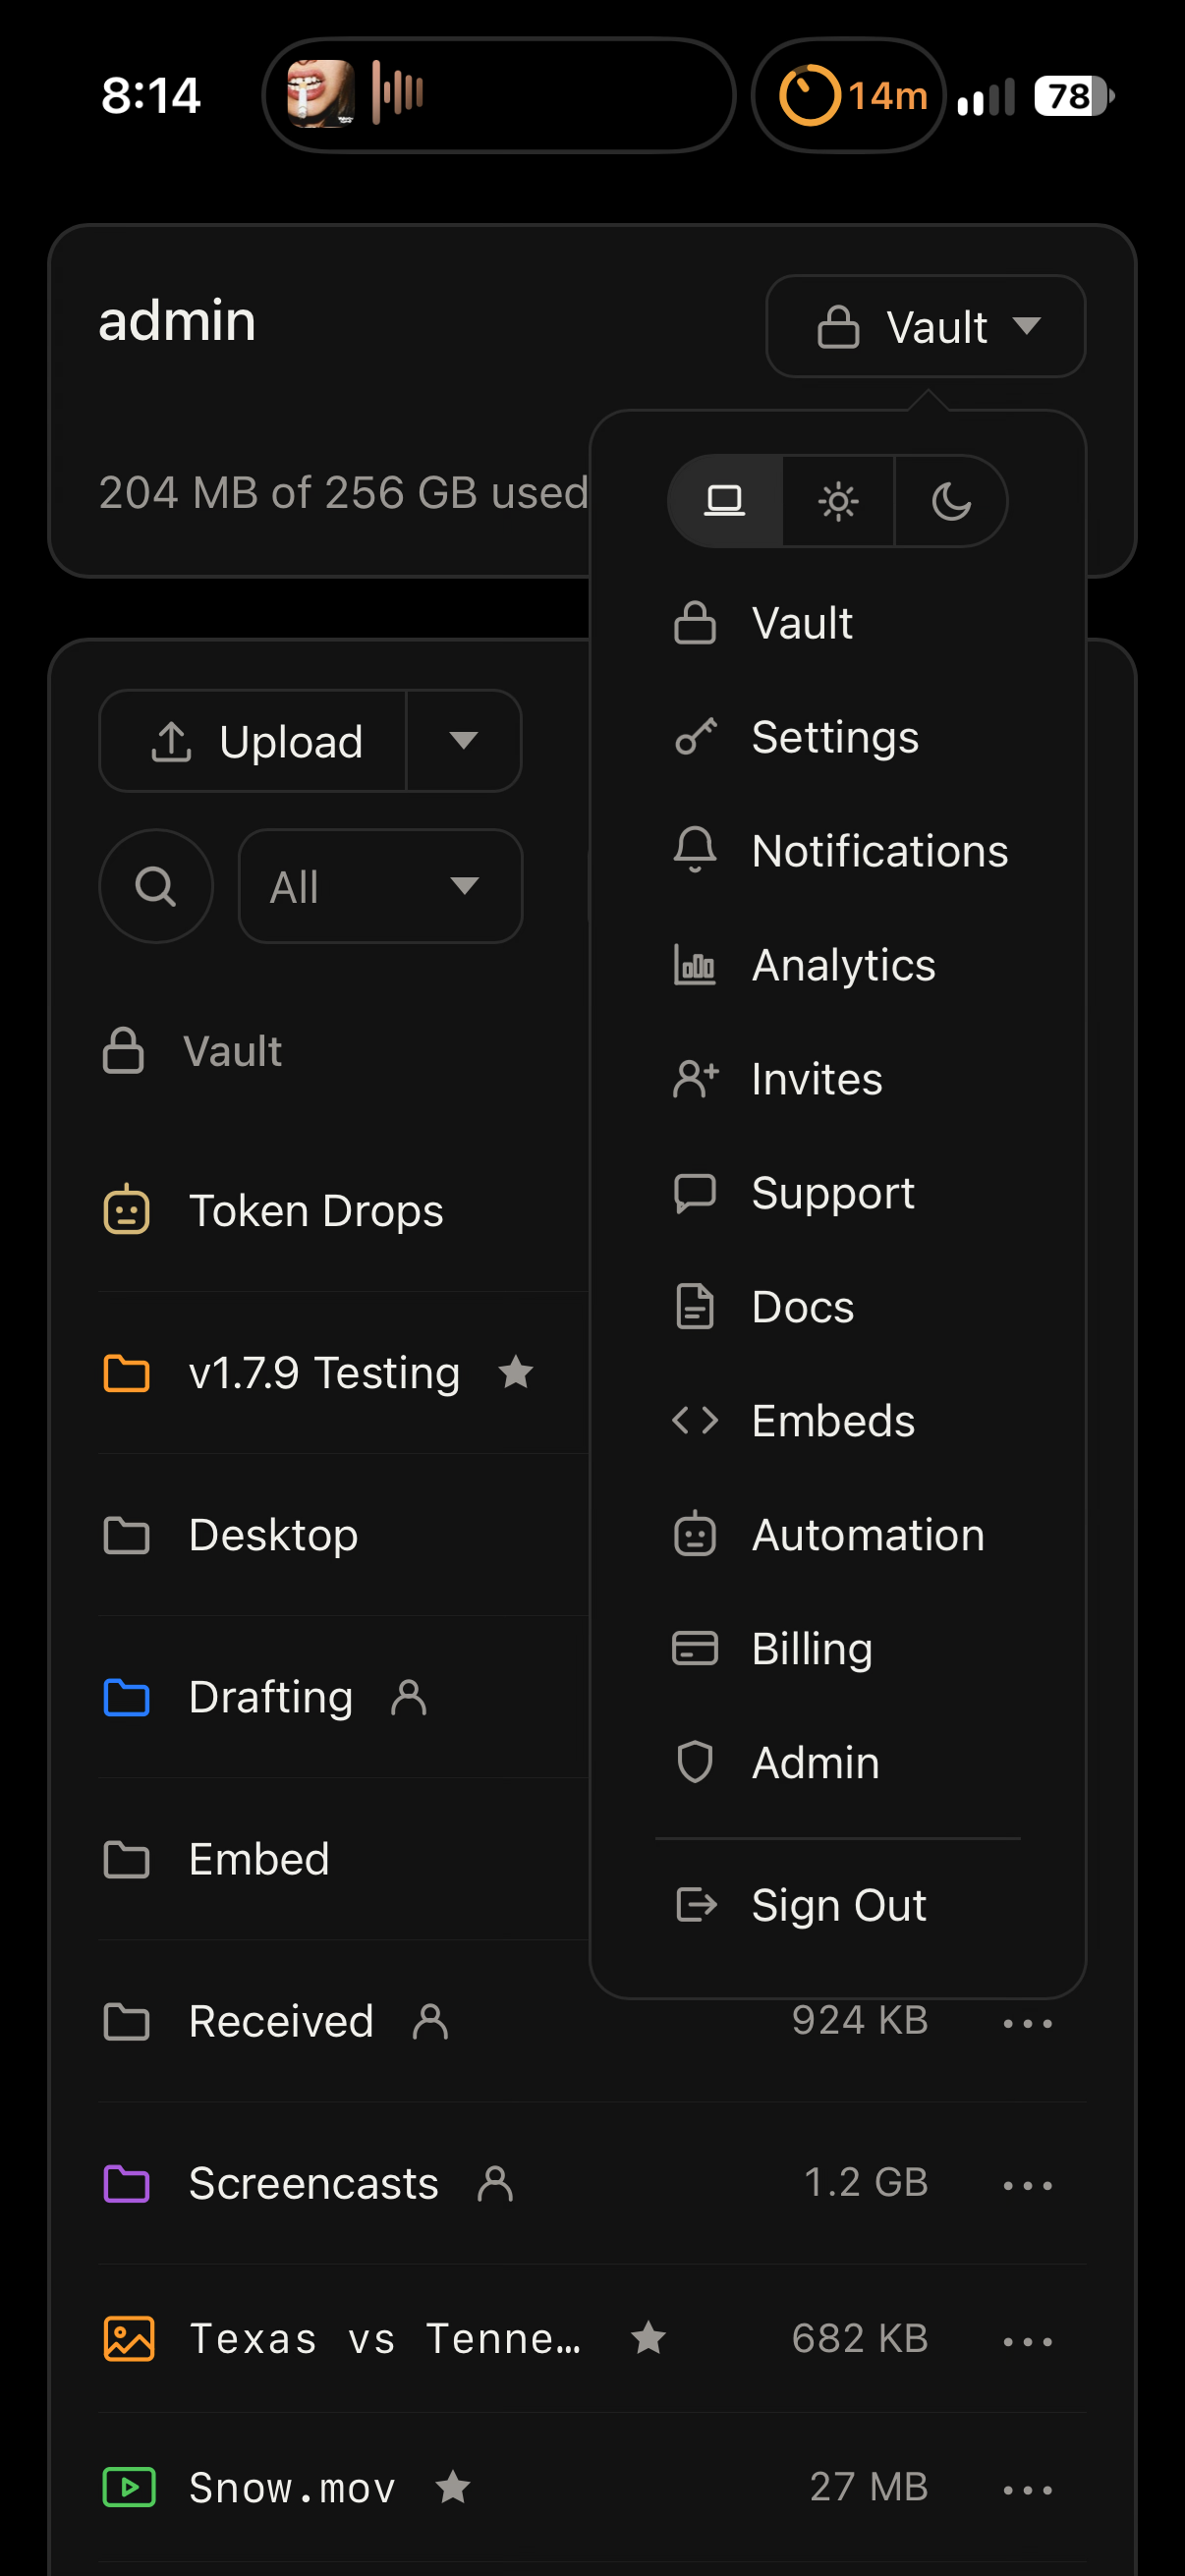Open the Token Drops row
The width and height of the screenshot is (1185, 2576).
point(343,1210)
